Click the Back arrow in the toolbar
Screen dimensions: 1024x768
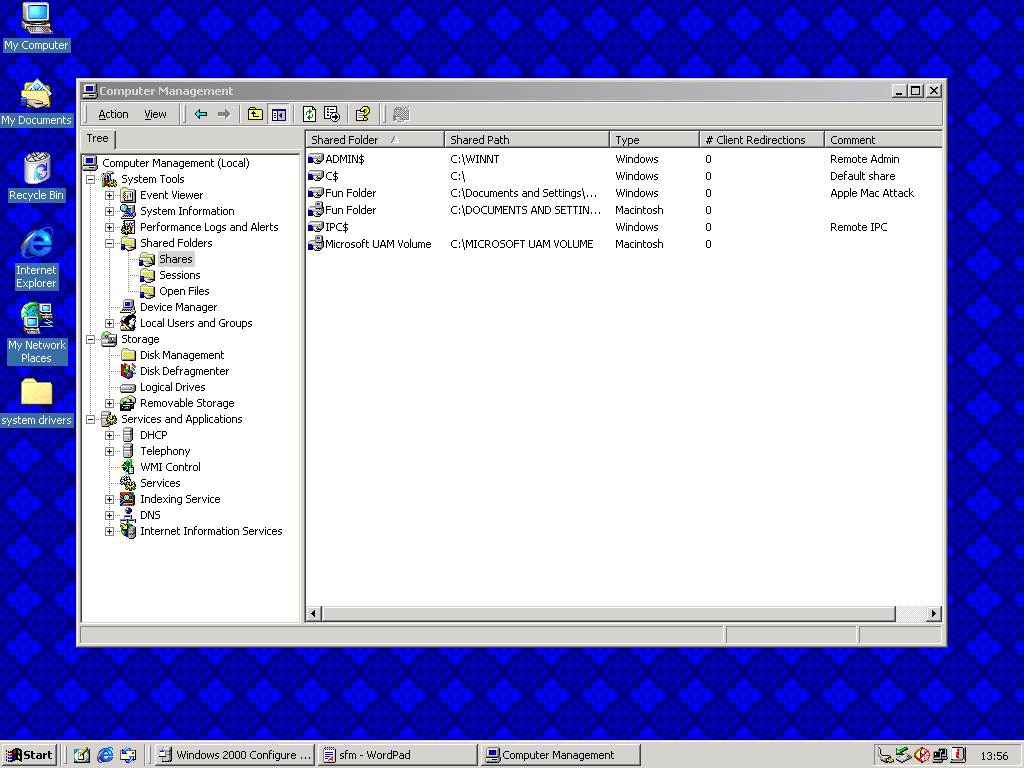click(201, 114)
